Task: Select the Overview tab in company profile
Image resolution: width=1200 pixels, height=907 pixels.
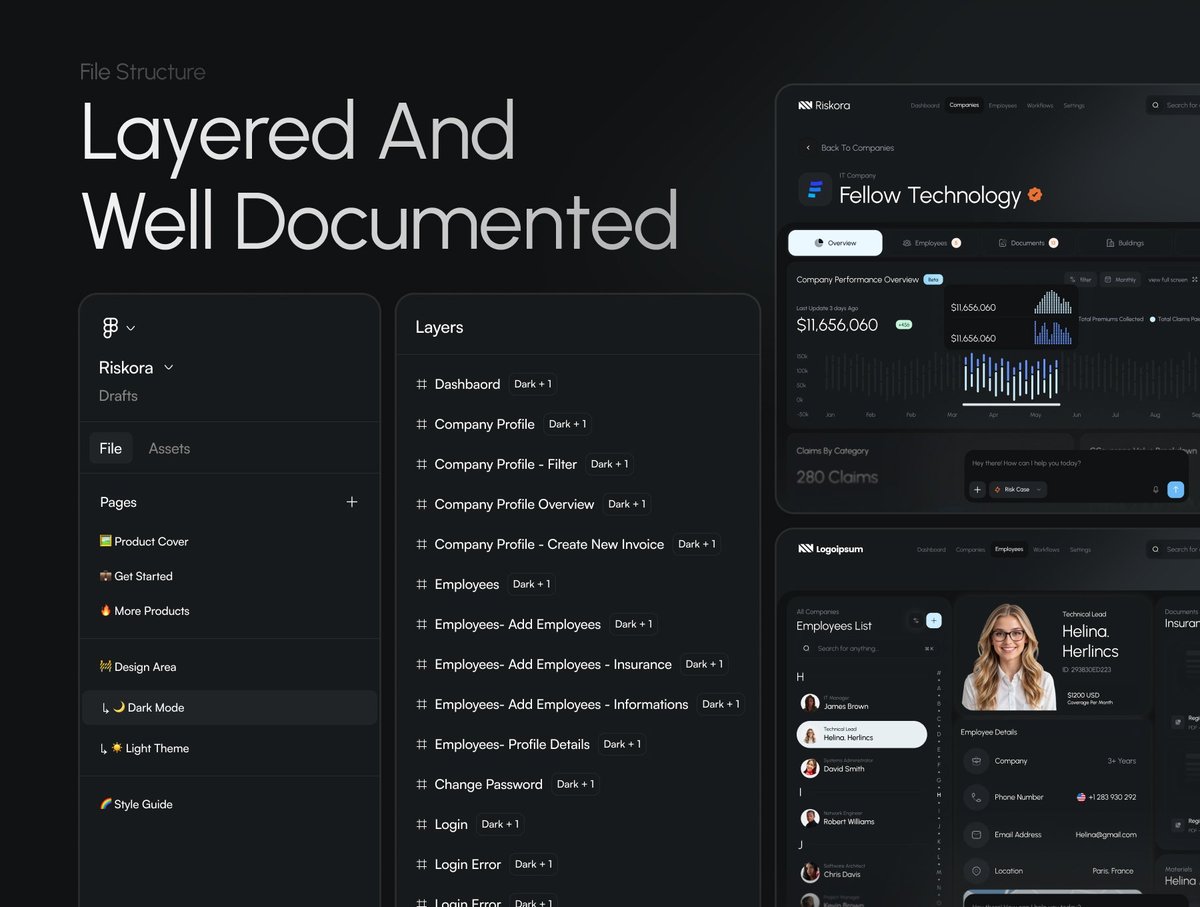Action: (835, 243)
